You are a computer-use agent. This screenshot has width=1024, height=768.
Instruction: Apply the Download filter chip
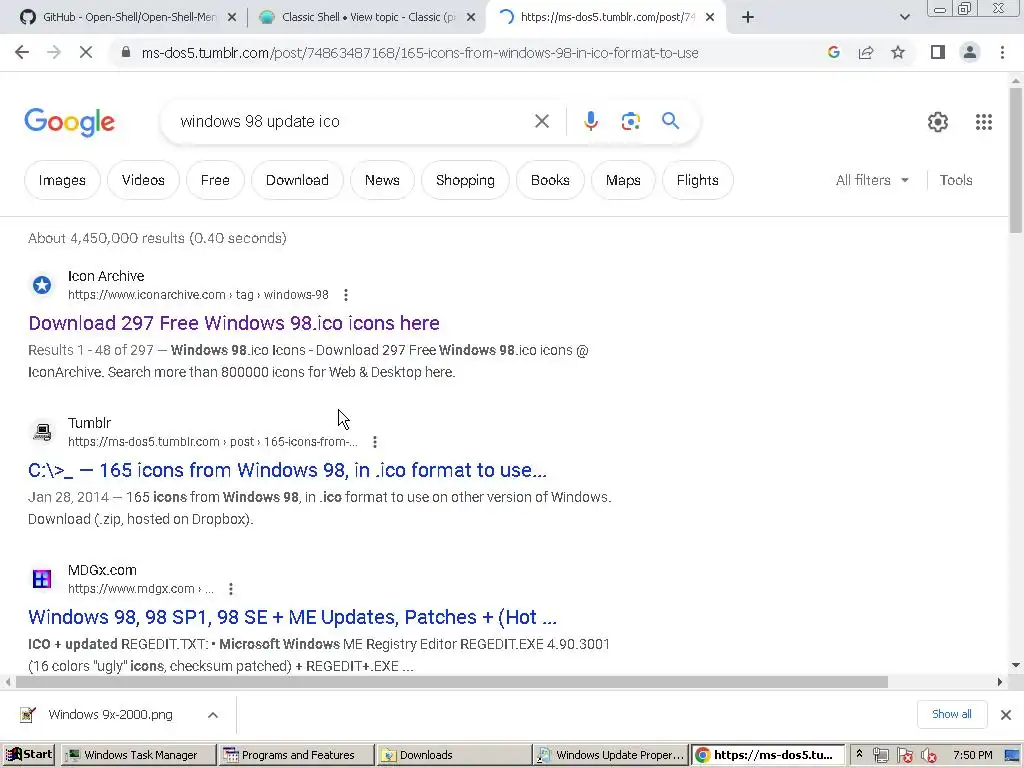point(297,180)
